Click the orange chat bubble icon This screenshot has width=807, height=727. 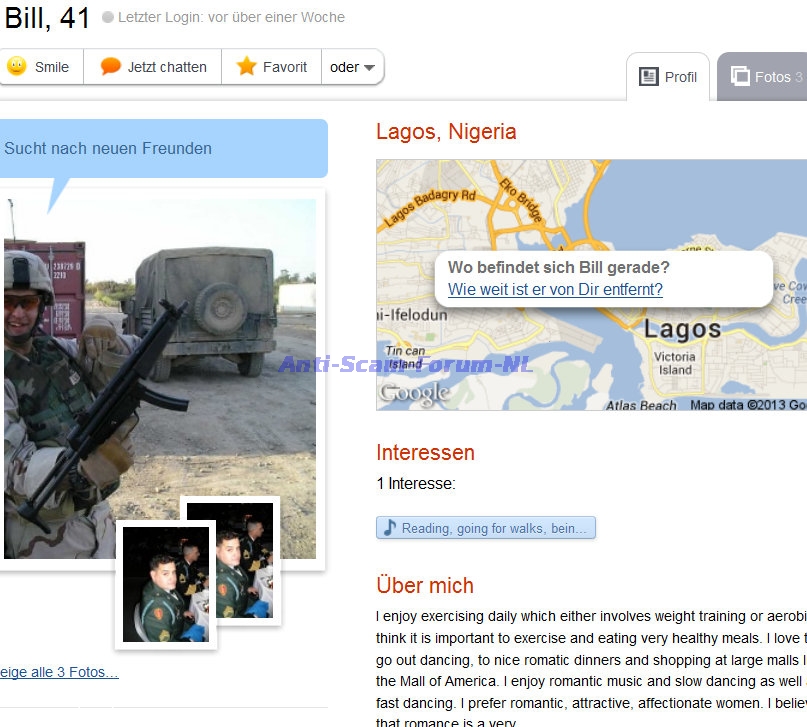point(110,66)
